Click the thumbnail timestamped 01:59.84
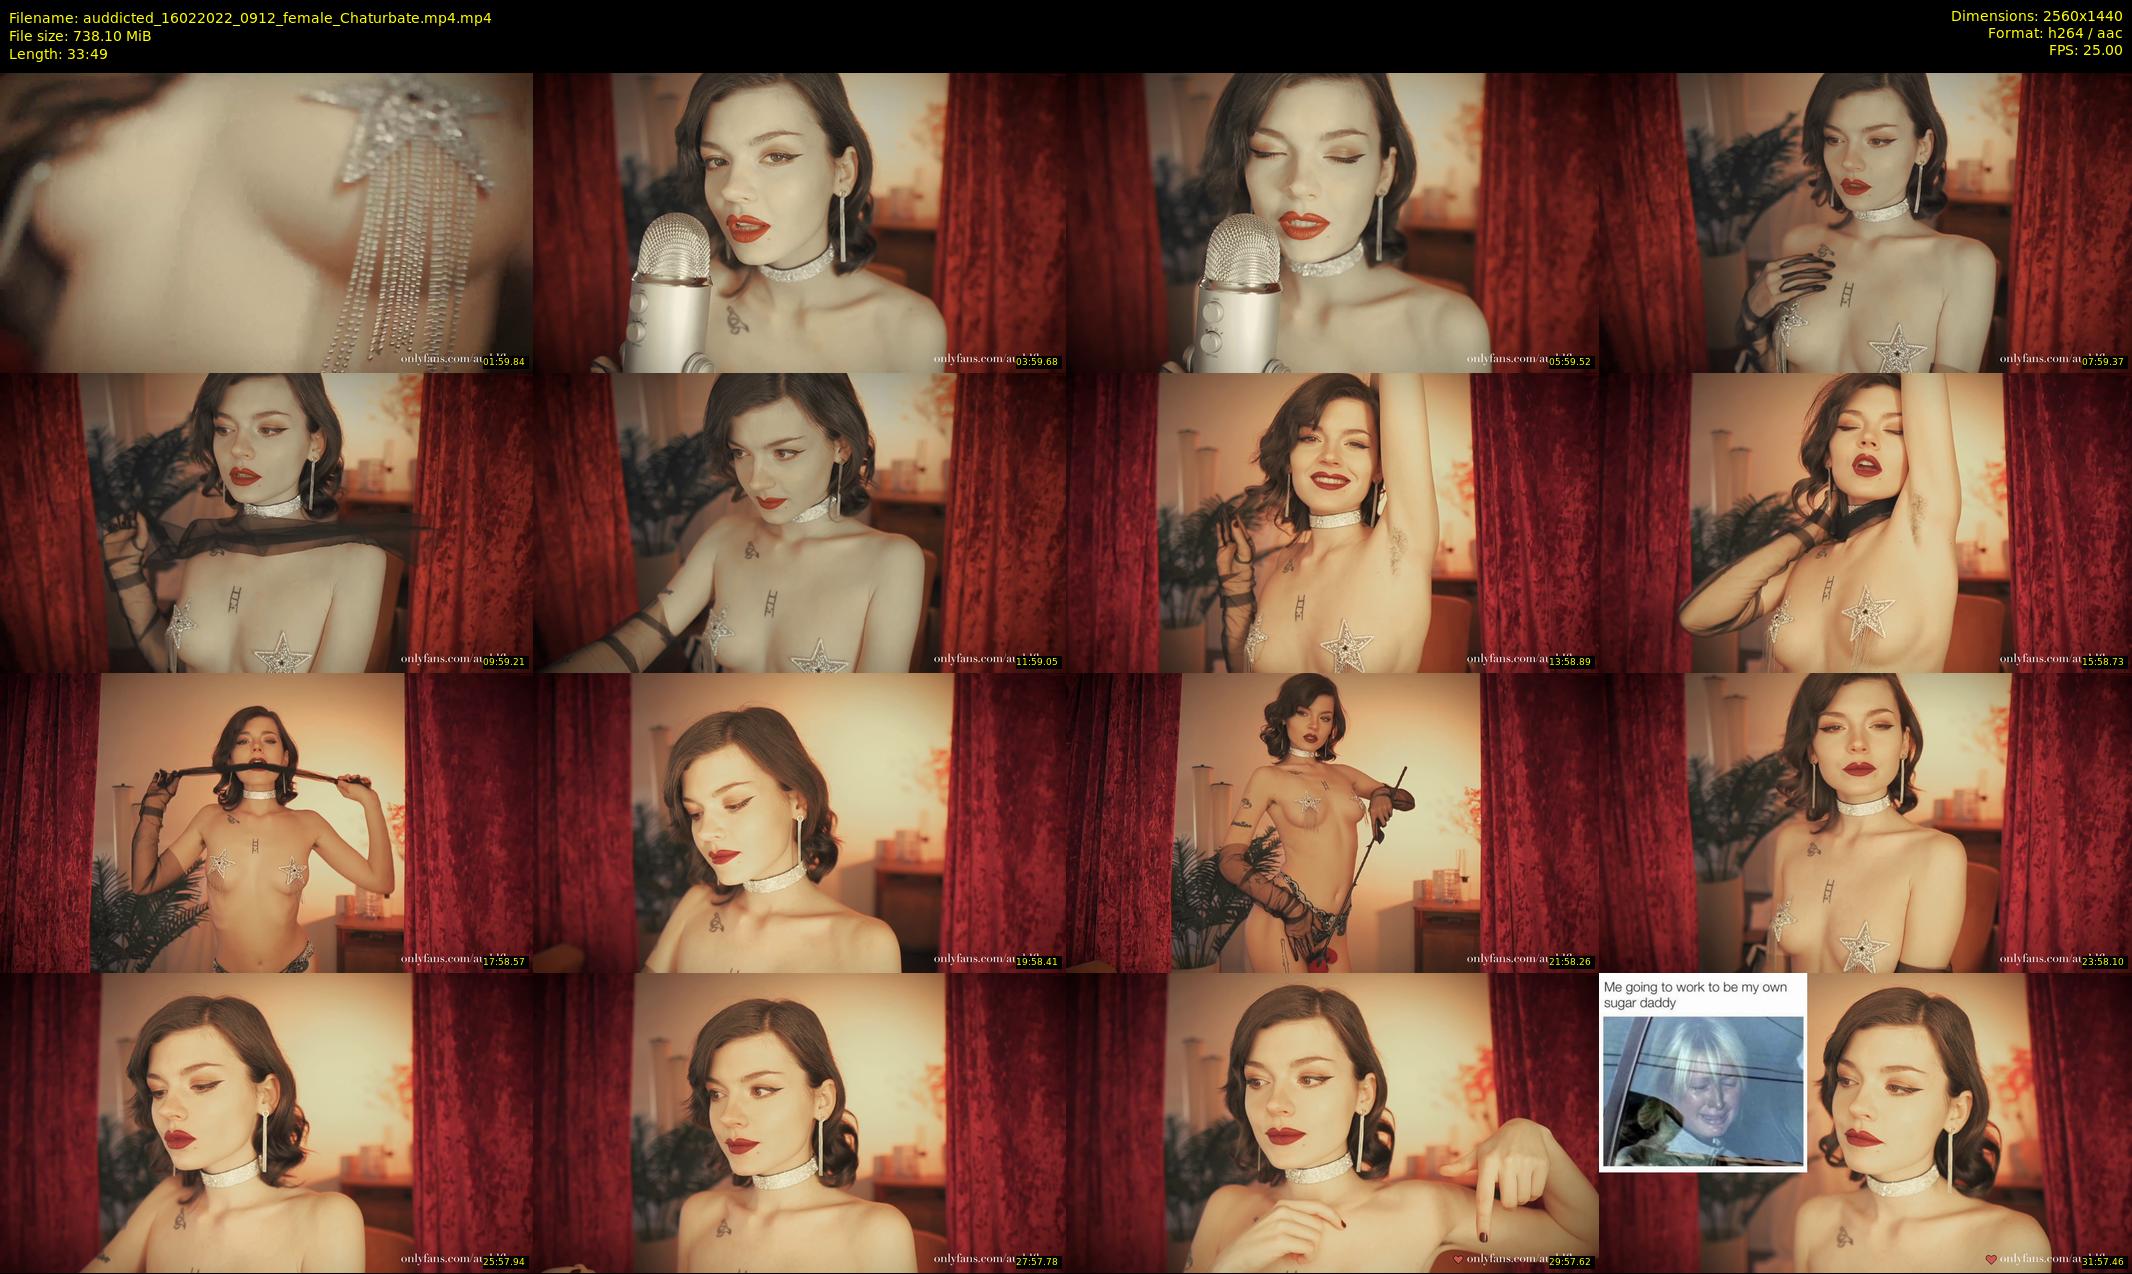The image size is (2132, 1274). (266, 222)
